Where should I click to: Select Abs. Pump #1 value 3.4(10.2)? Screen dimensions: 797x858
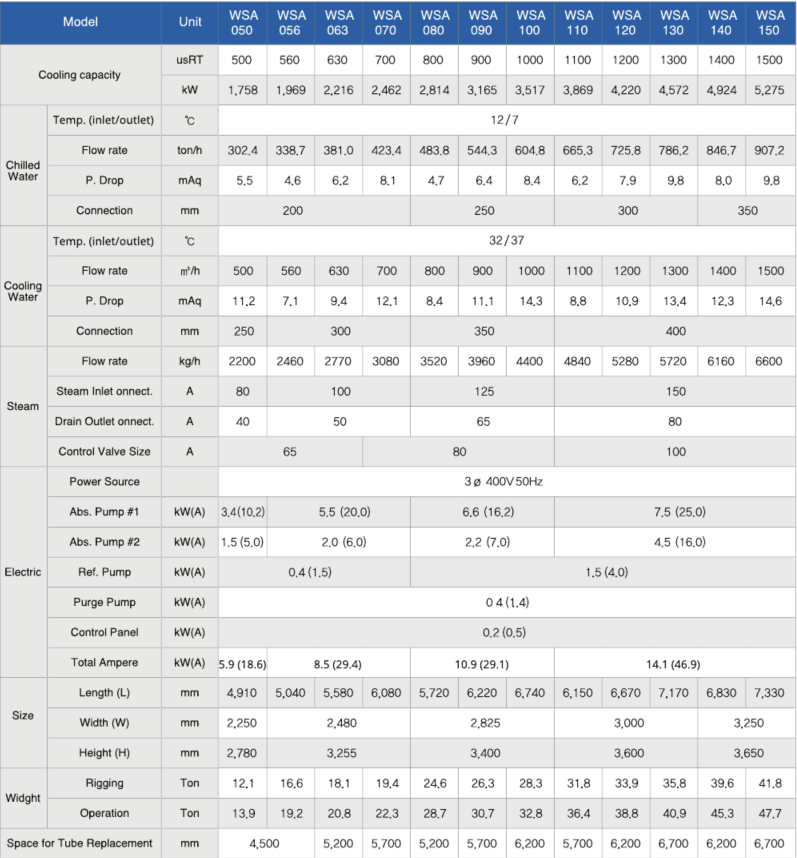point(242,512)
